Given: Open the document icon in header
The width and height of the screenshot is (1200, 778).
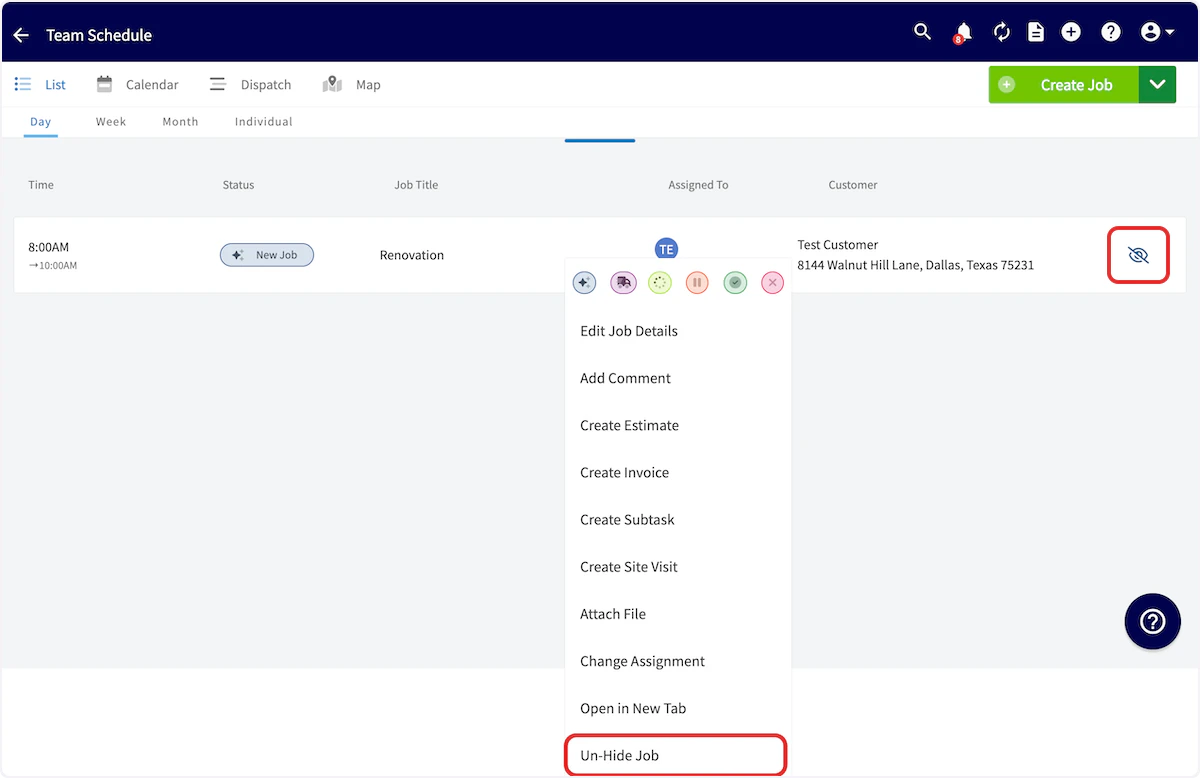Looking at the screenshot, I should click(1036, 32).
